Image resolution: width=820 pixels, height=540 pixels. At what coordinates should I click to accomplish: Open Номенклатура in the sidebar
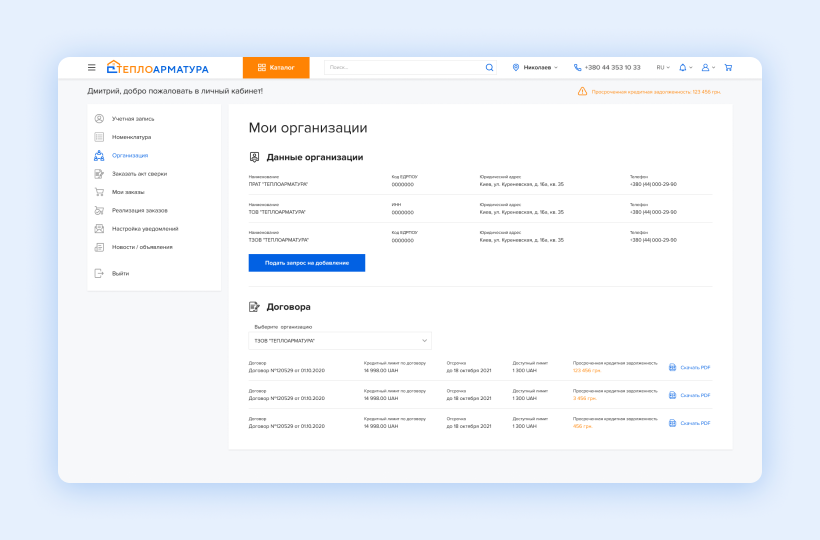pyautogui.click(x=131, y=137)
